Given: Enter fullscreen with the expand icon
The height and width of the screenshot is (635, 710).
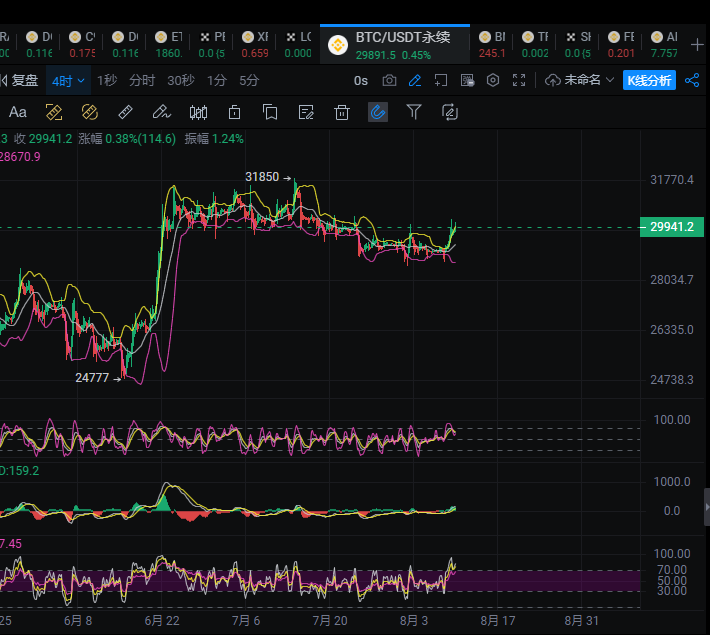Looking at the screenshot, I should (x=519, y=81).
